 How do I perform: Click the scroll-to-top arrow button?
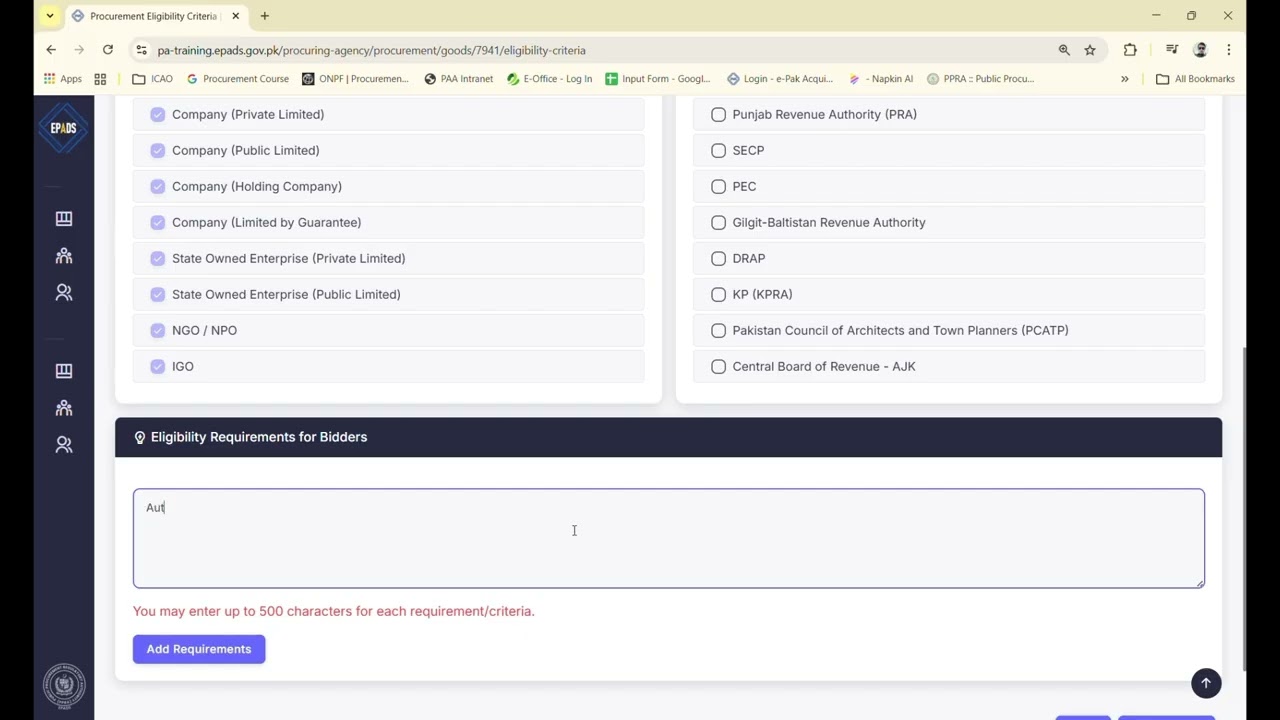pyautogui.click(x=1206, y=683)
